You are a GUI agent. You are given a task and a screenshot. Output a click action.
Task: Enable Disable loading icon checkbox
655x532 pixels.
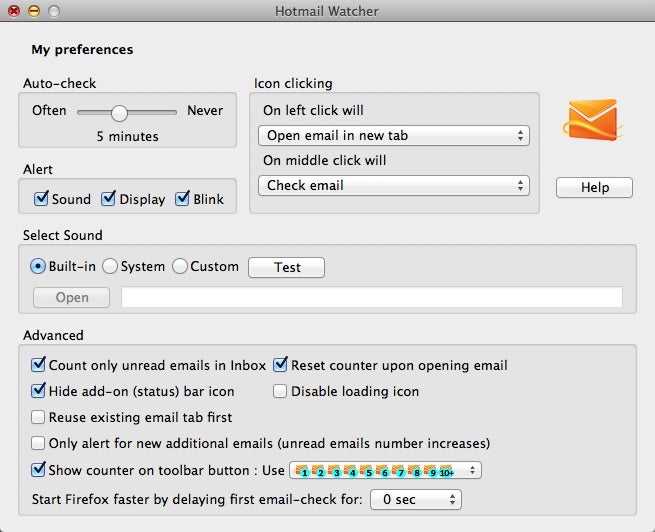tap(280, 391)
